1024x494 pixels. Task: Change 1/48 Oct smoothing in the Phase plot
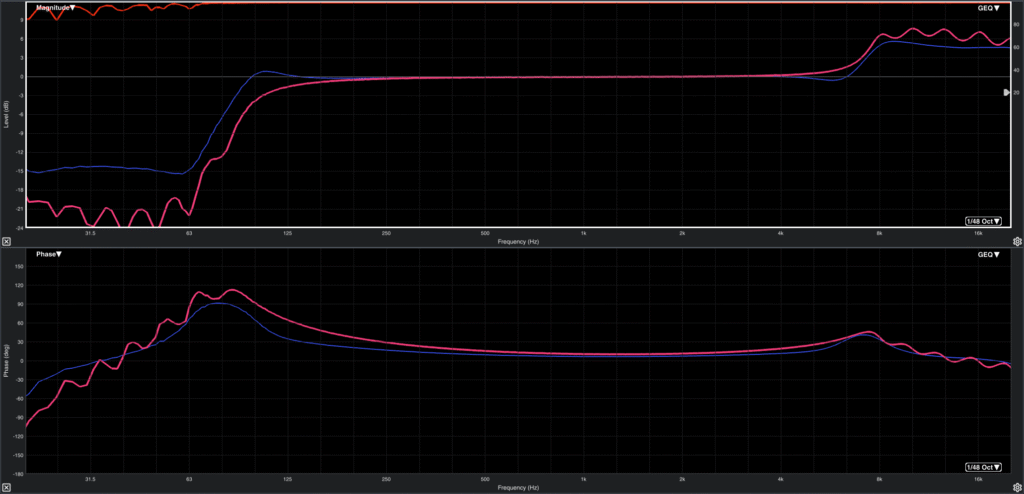984,467
